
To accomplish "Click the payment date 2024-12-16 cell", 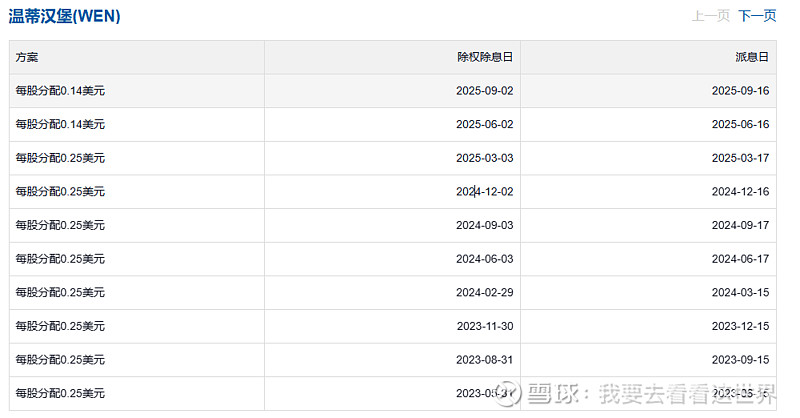I will click(x=740, y=192).
